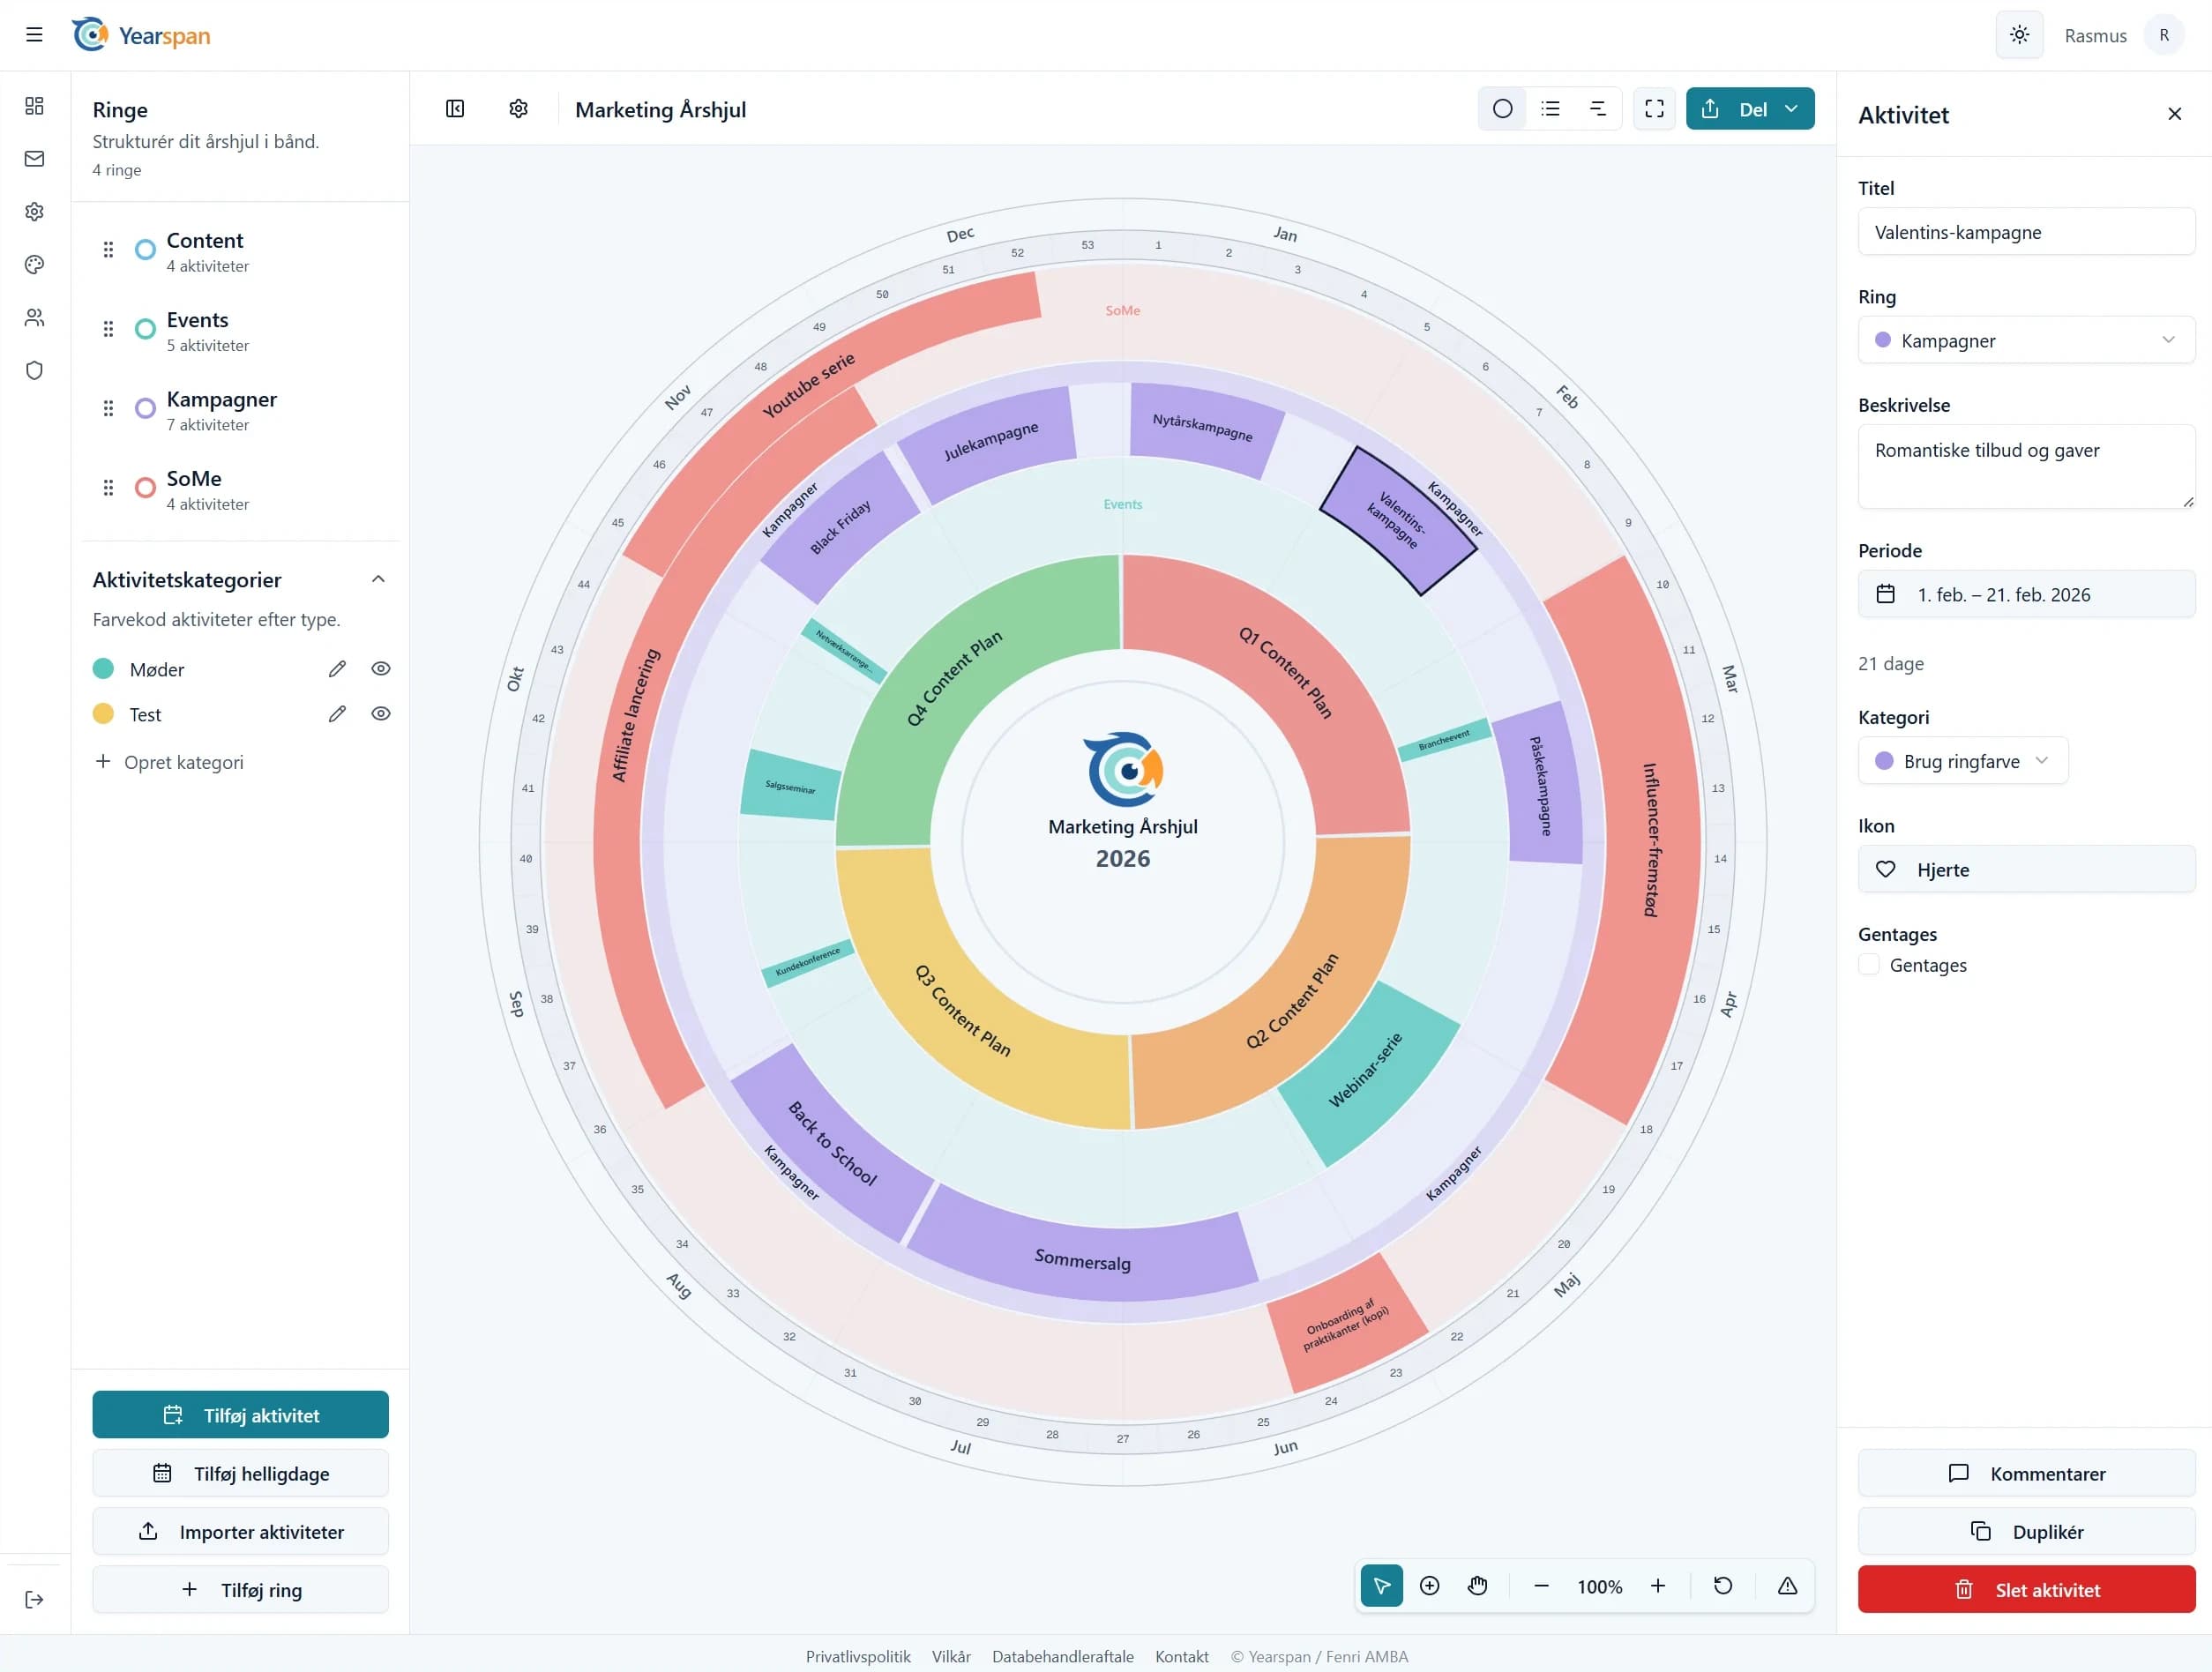Collapse the Aktivitetskategorier section
Image resolution: width=2212 pixels, height=1672 pixels.
[x=378, y=580]
